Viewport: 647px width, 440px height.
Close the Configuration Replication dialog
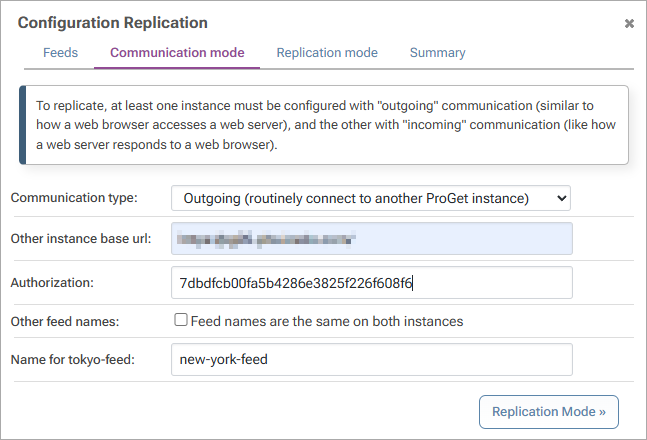629,24
